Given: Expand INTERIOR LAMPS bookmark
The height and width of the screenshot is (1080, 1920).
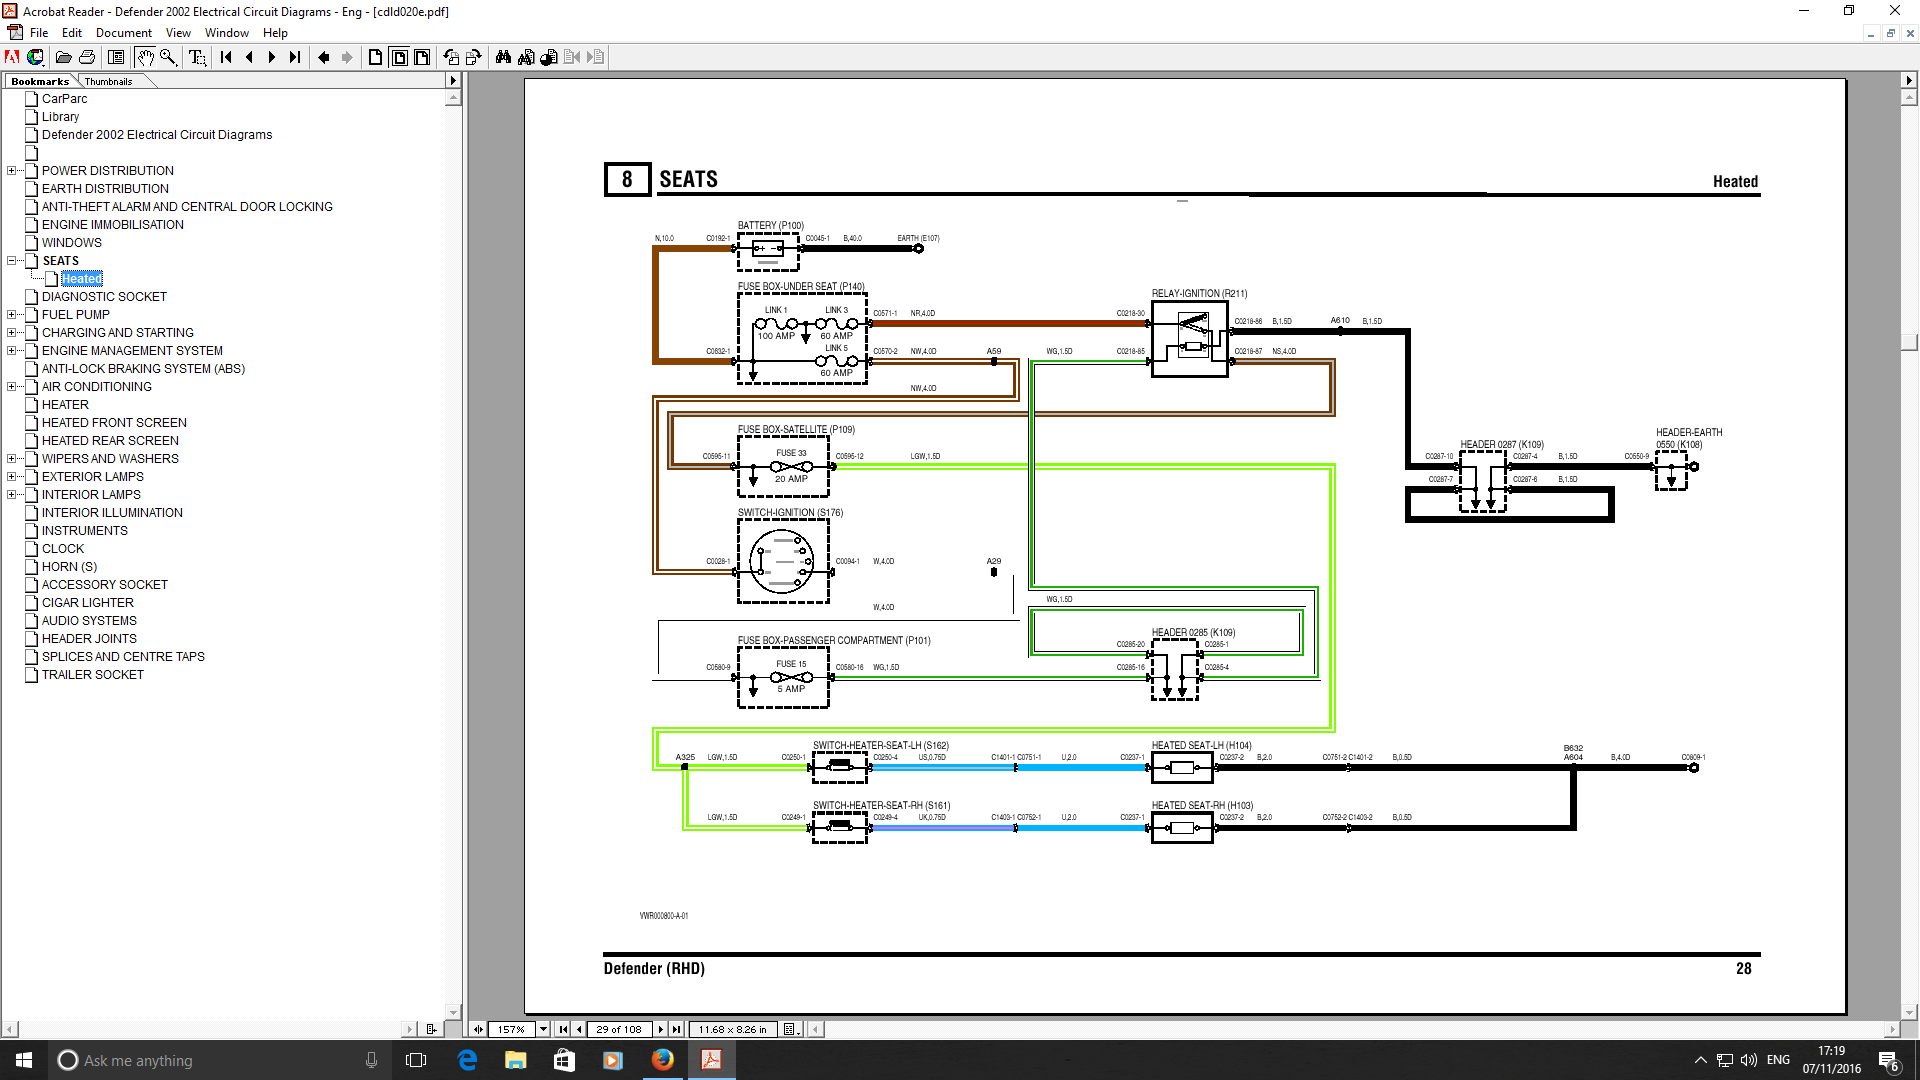Looking at the screenshot, I should pyautogui.click(x=12, y=495).
